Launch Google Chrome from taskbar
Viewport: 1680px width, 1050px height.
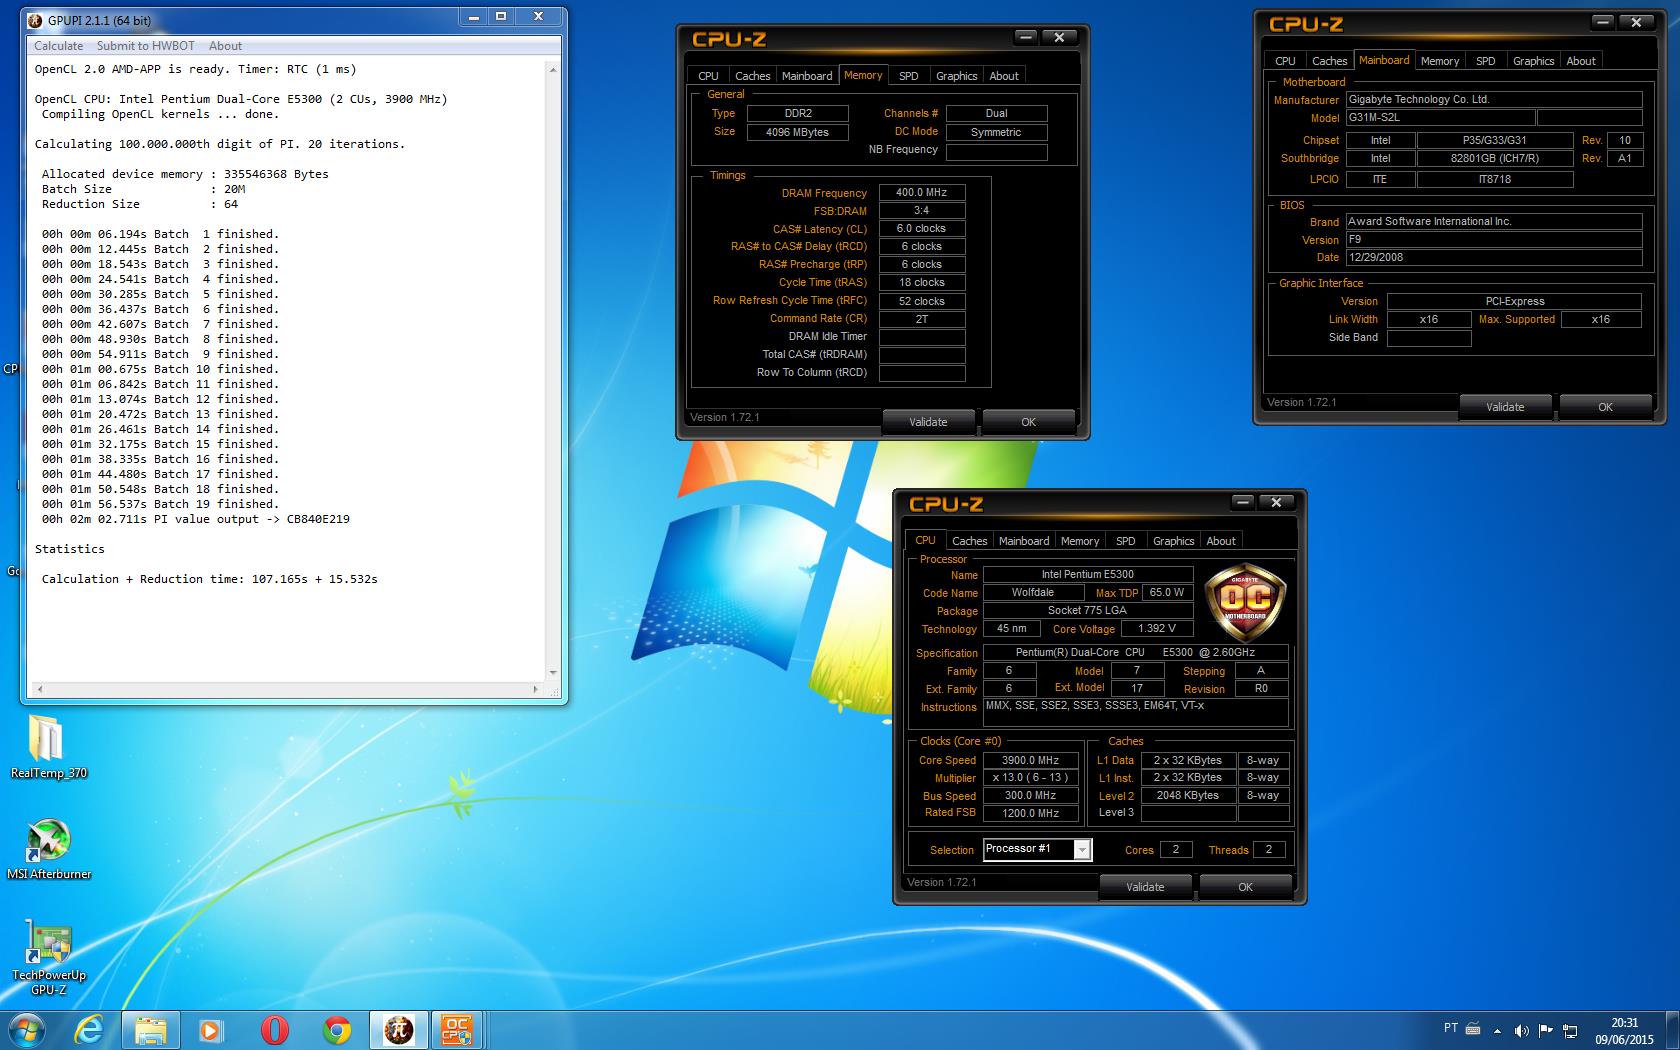(x=337, y=1029)
